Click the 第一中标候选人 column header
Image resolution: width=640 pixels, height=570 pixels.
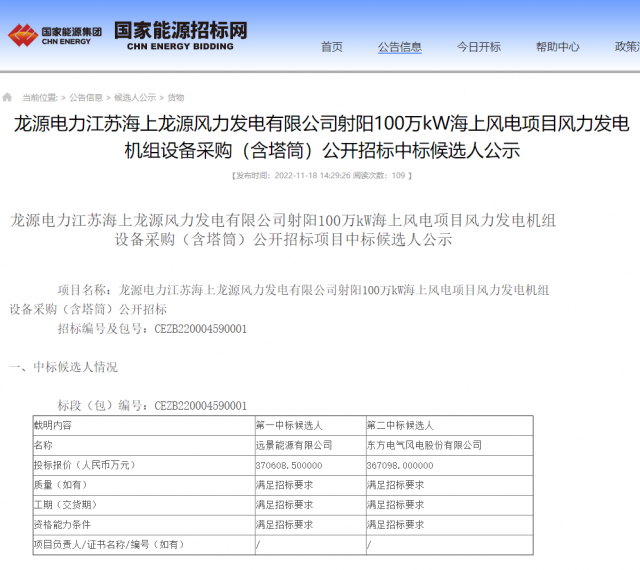point(288,425)
